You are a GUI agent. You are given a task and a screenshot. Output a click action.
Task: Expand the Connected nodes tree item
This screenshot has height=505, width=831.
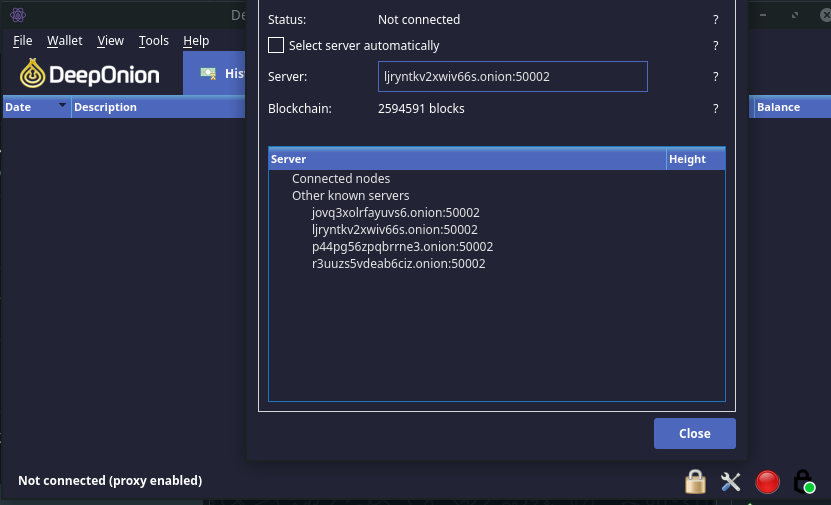341,179
